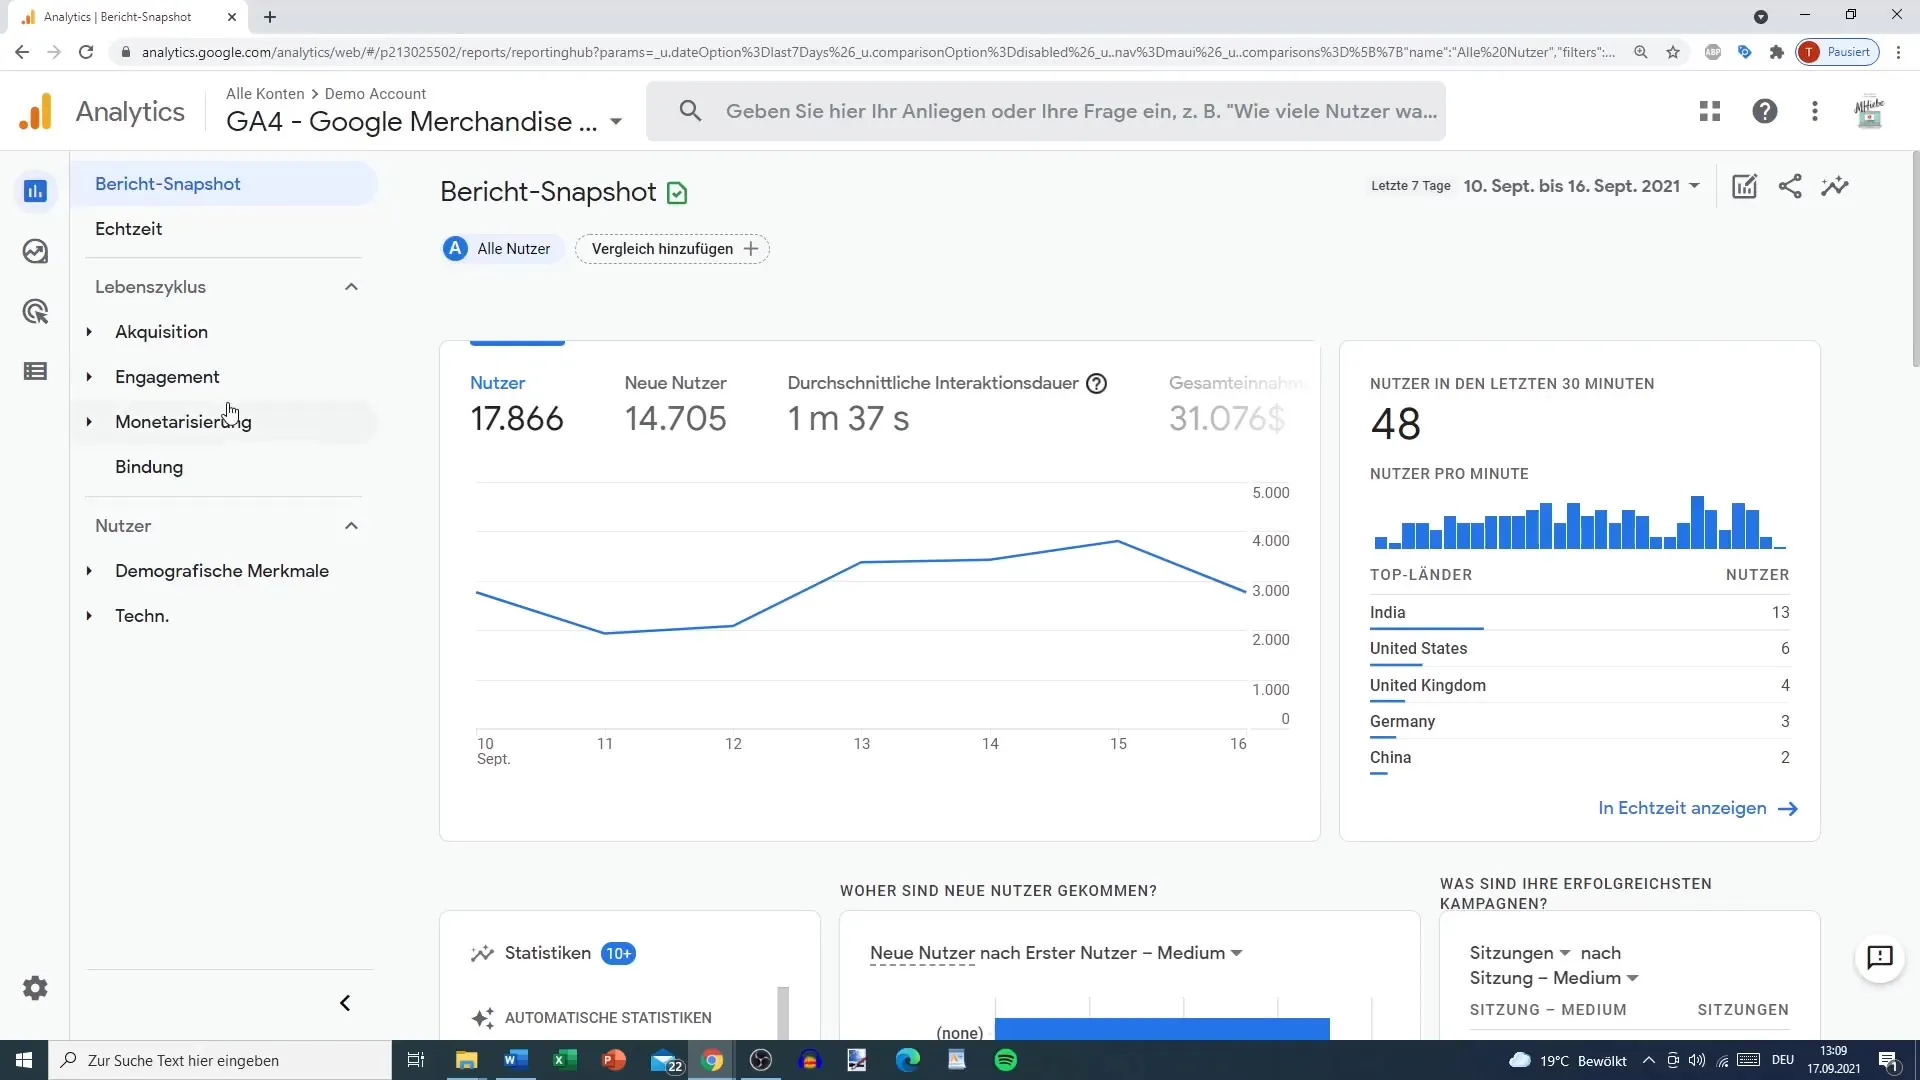The width and height of the screenshot is (1920, 1080).
Task: Click the Demo Account breadcrumb link
Action: tap(375, 94)
